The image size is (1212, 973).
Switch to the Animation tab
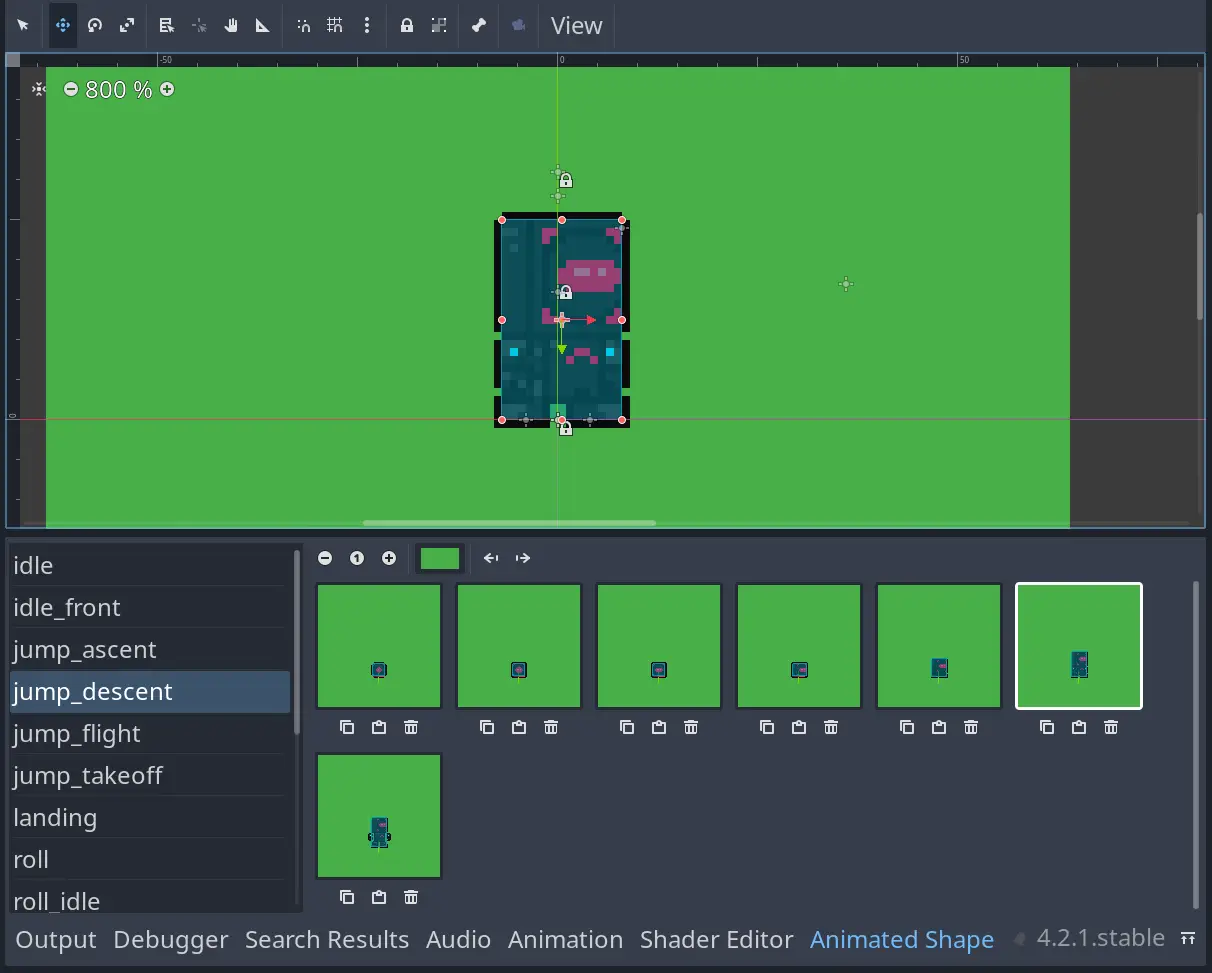[565, 940]
